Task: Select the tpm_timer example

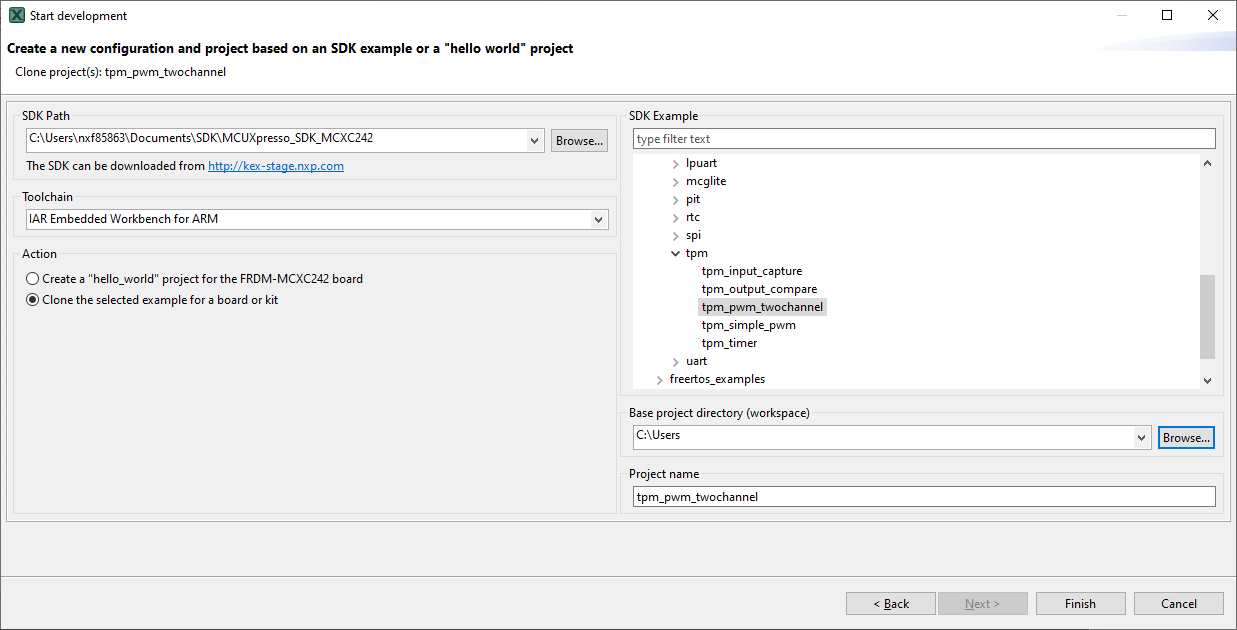Action: click(x=729, y=343)
